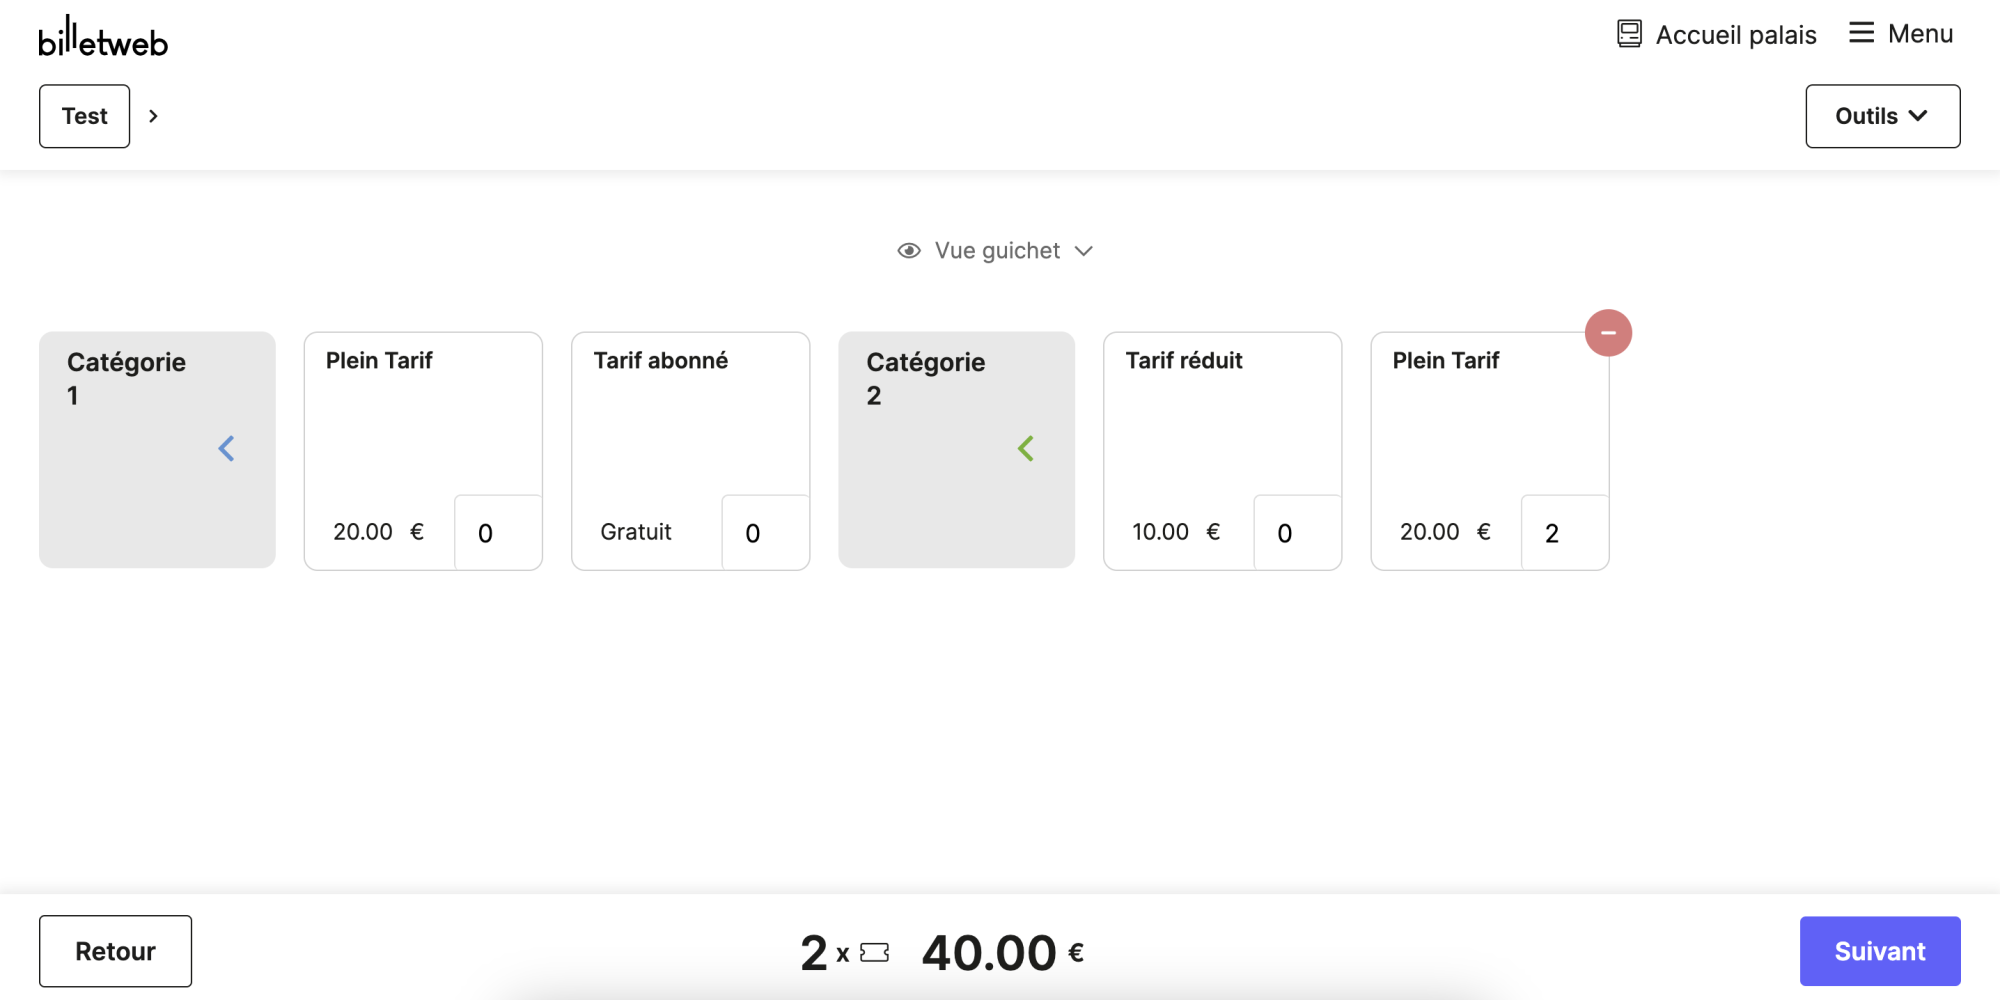Select Plein Tarif quantity field in Catégorie 1
This screenshot has height=1000, width=2000.
(497, 533)
